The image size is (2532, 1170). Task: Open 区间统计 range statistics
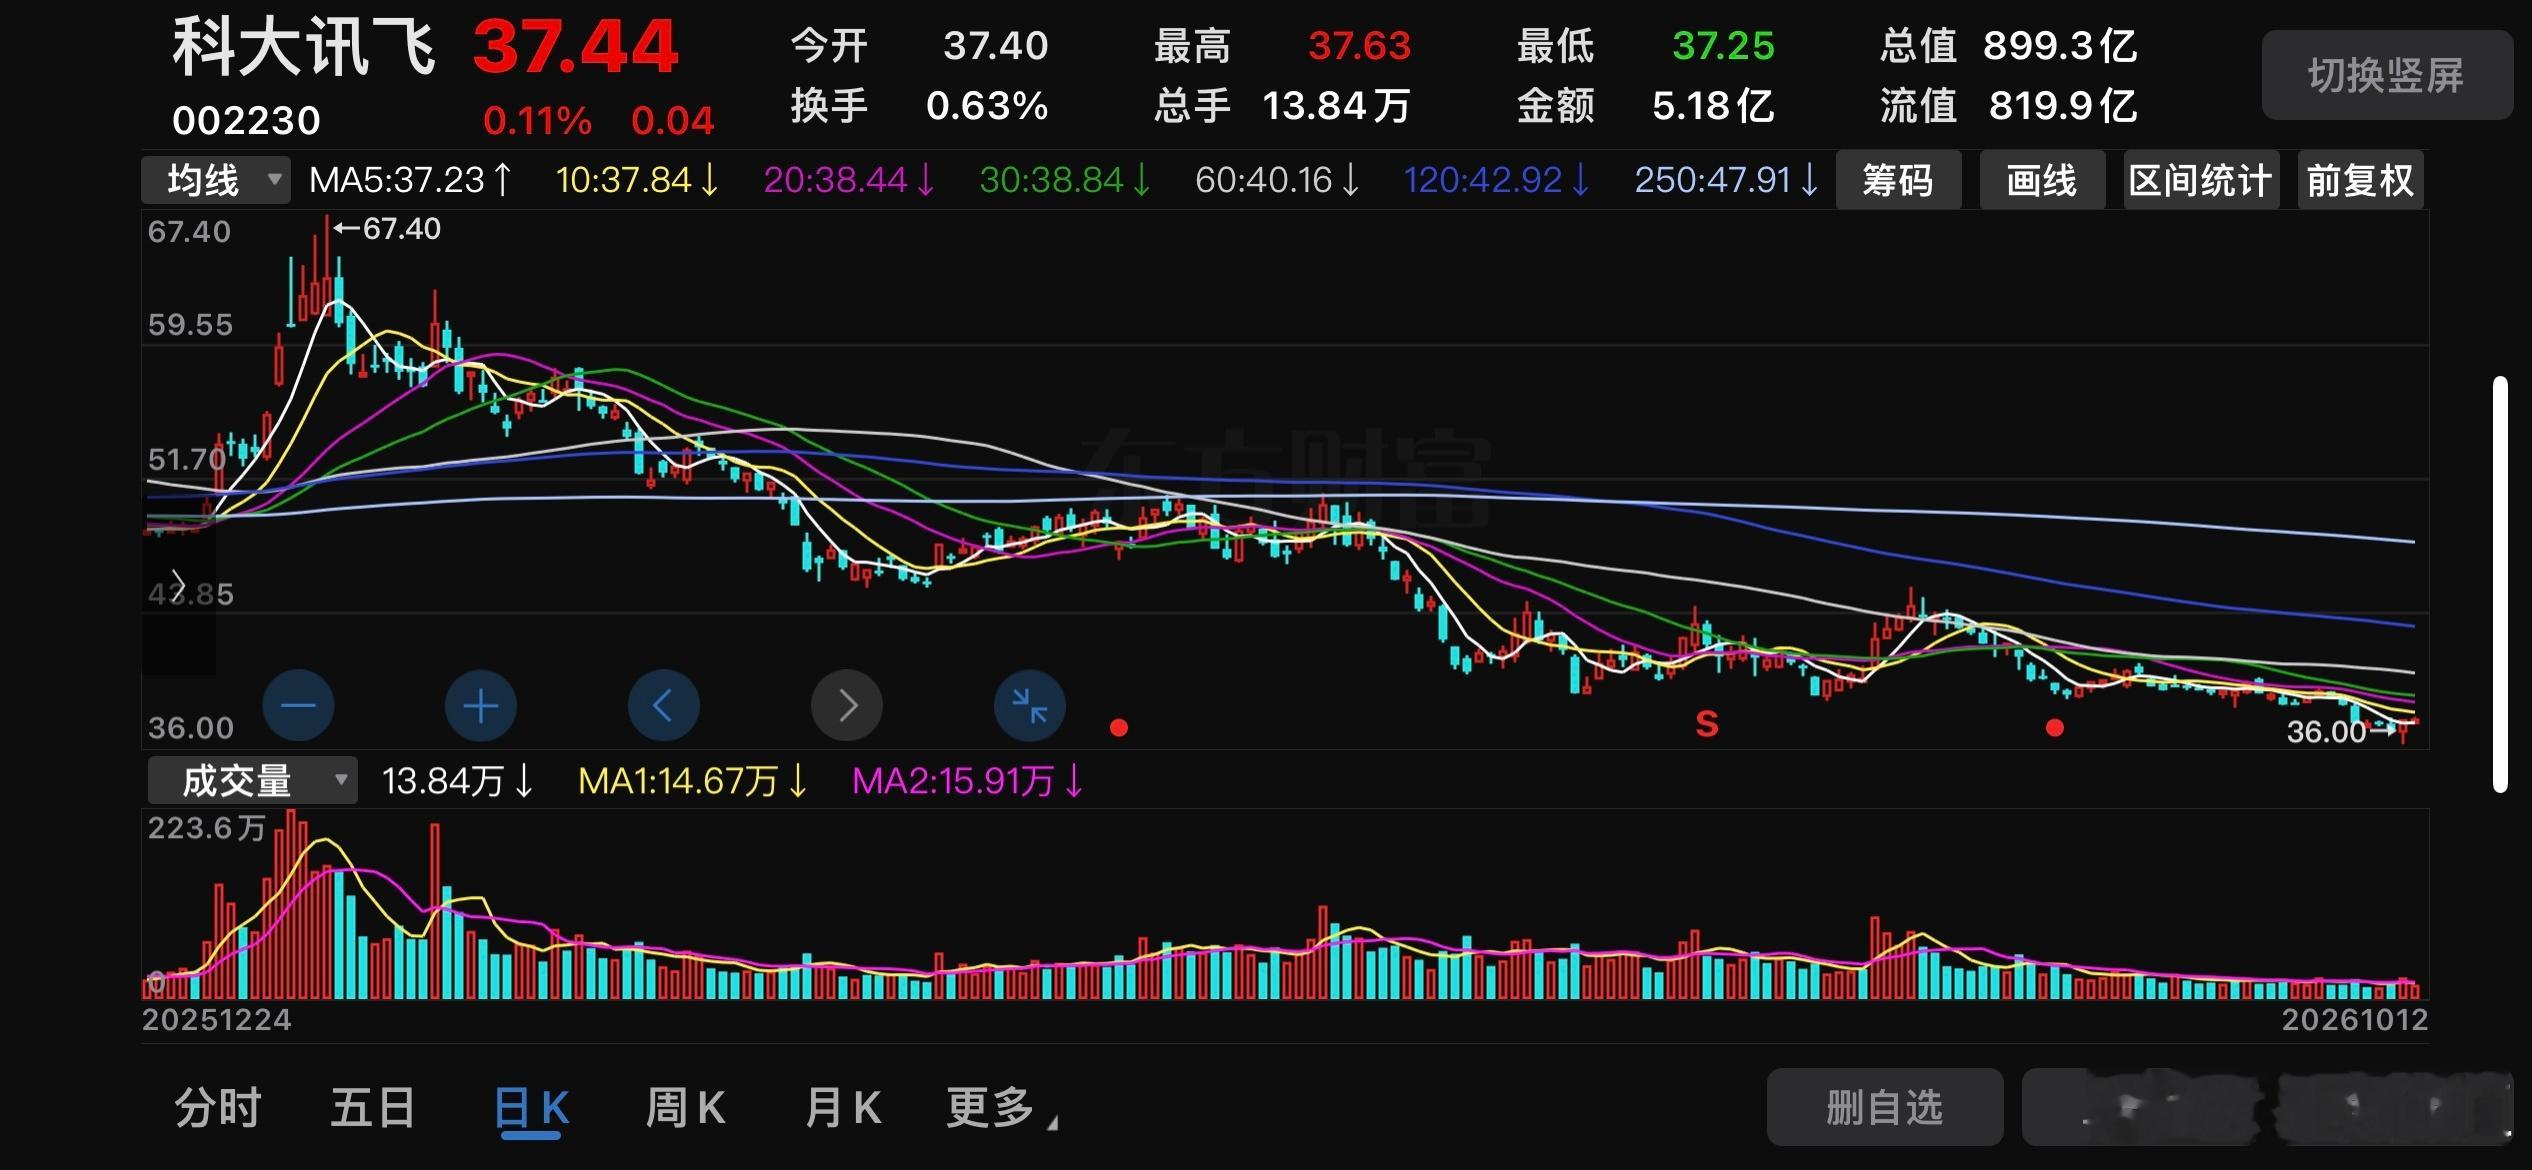pos(2200,180)
